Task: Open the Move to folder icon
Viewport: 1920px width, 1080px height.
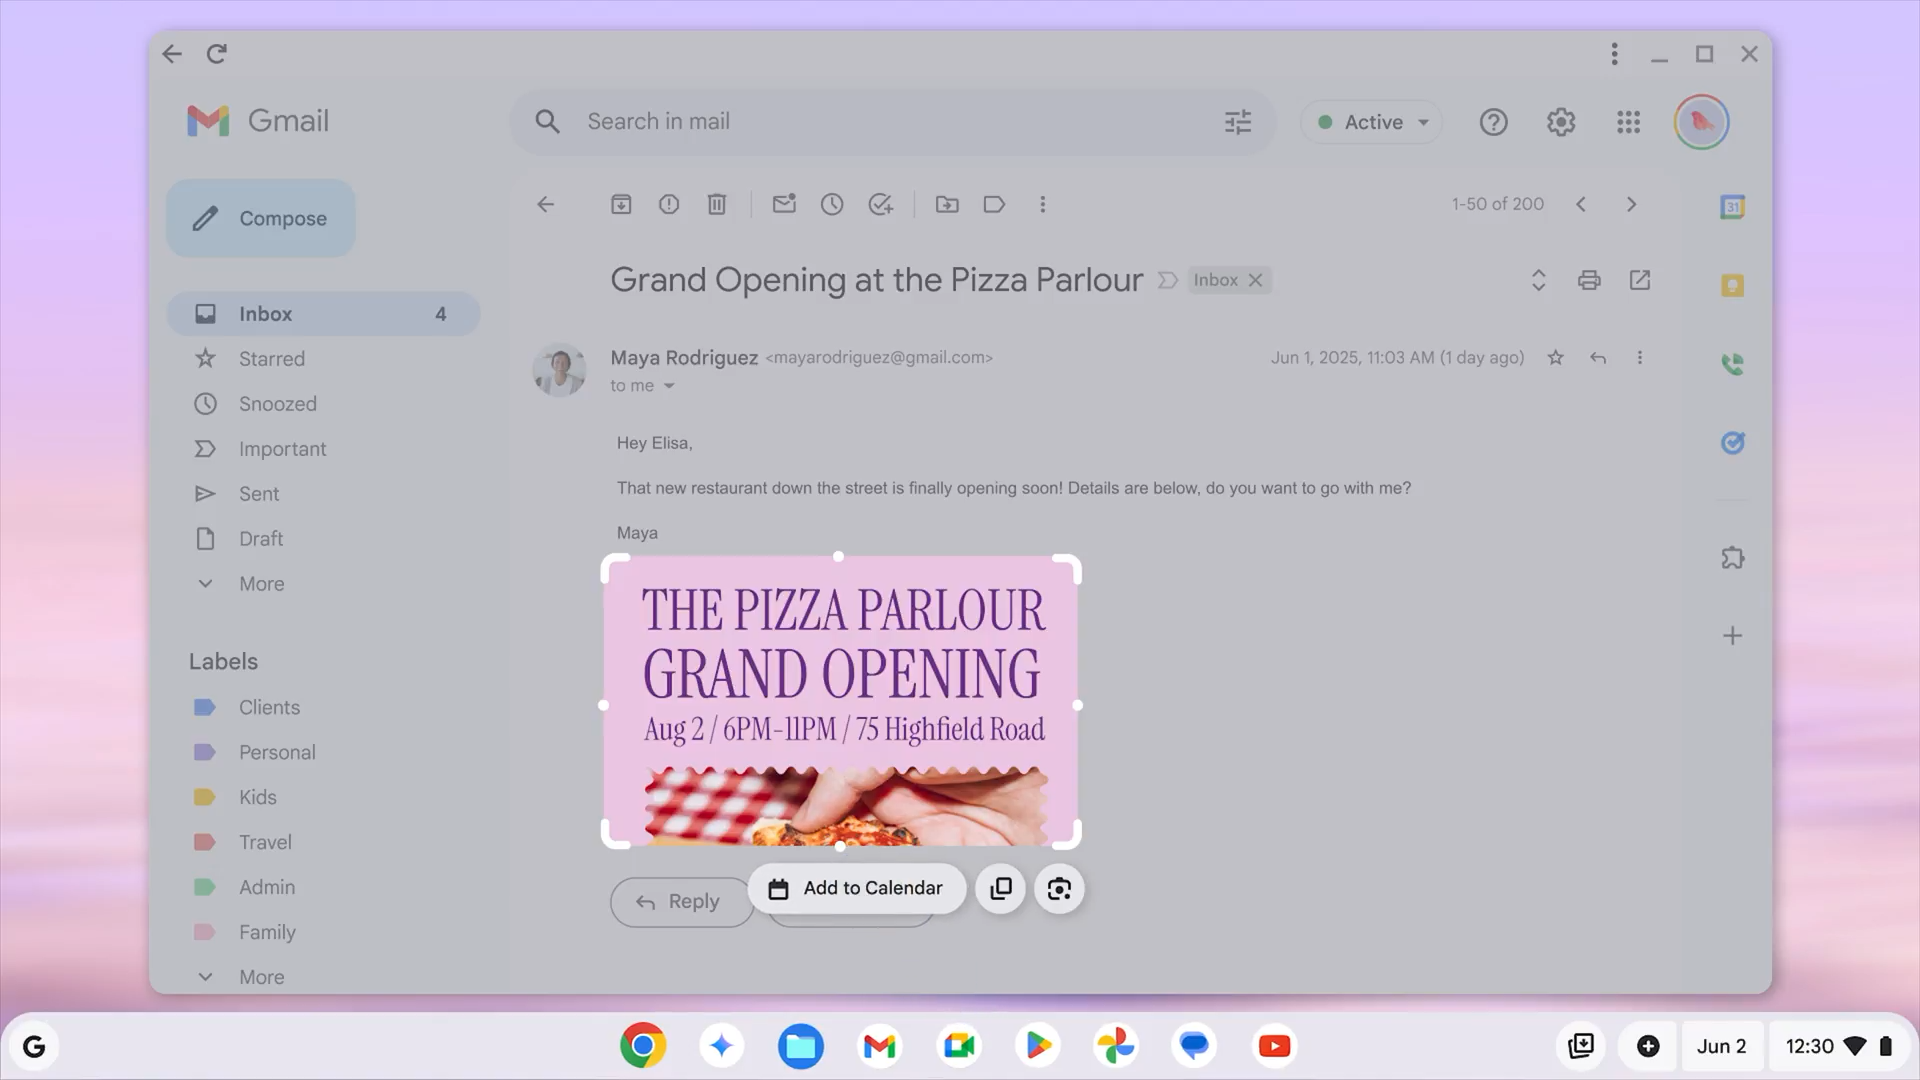Action: coord(947,204)
